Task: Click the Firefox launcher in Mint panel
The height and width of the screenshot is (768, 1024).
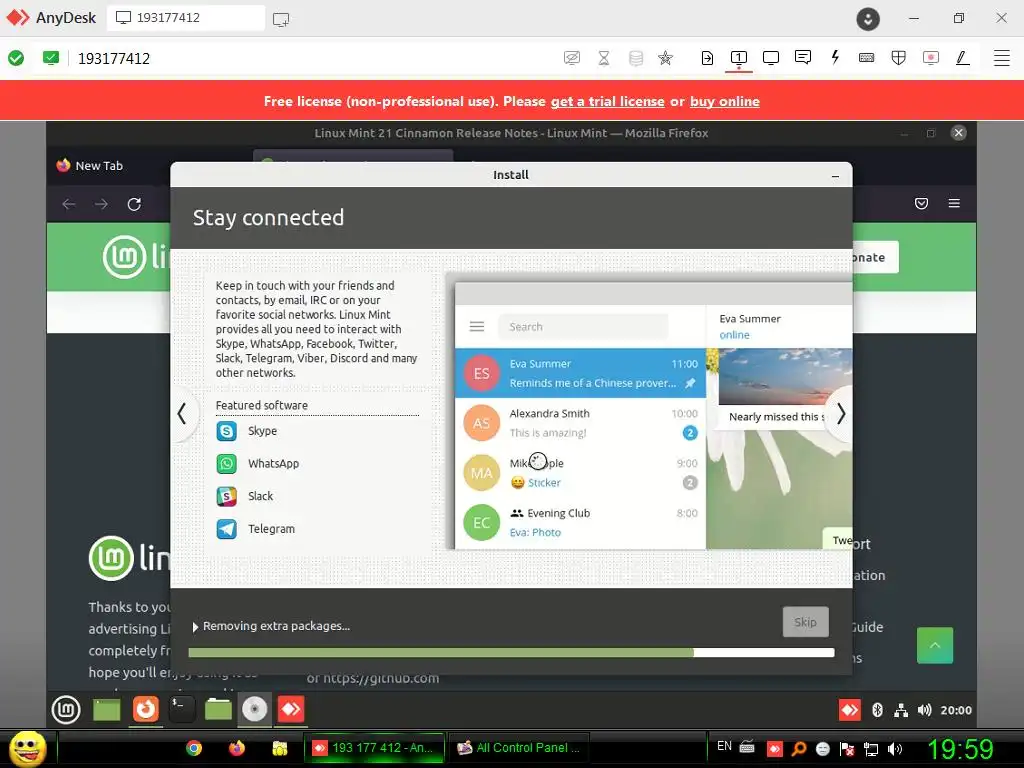Action: [x=146, y=709]
